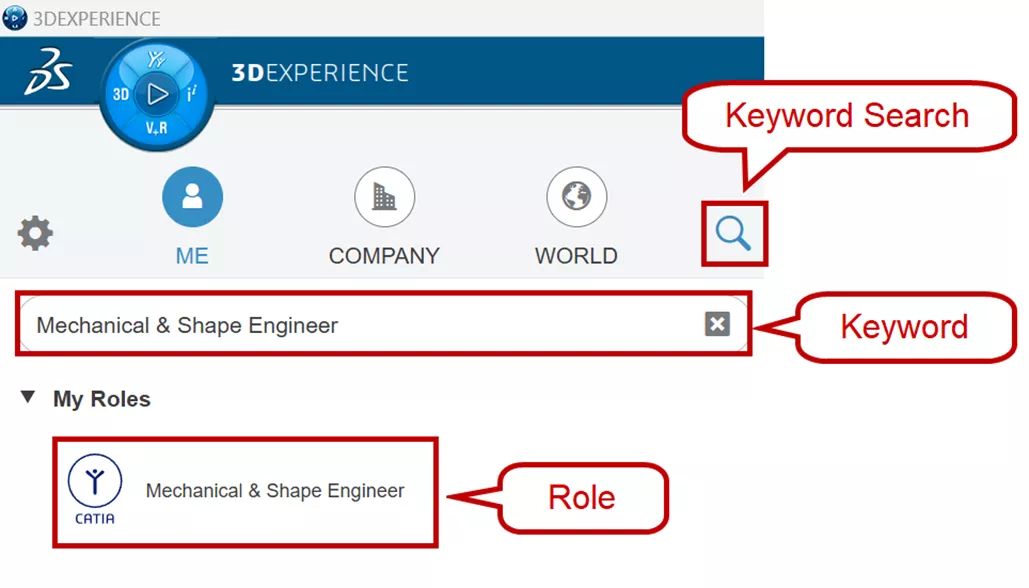
Task: Click the Keyword Search callout bubble
Action: point(847,116)
